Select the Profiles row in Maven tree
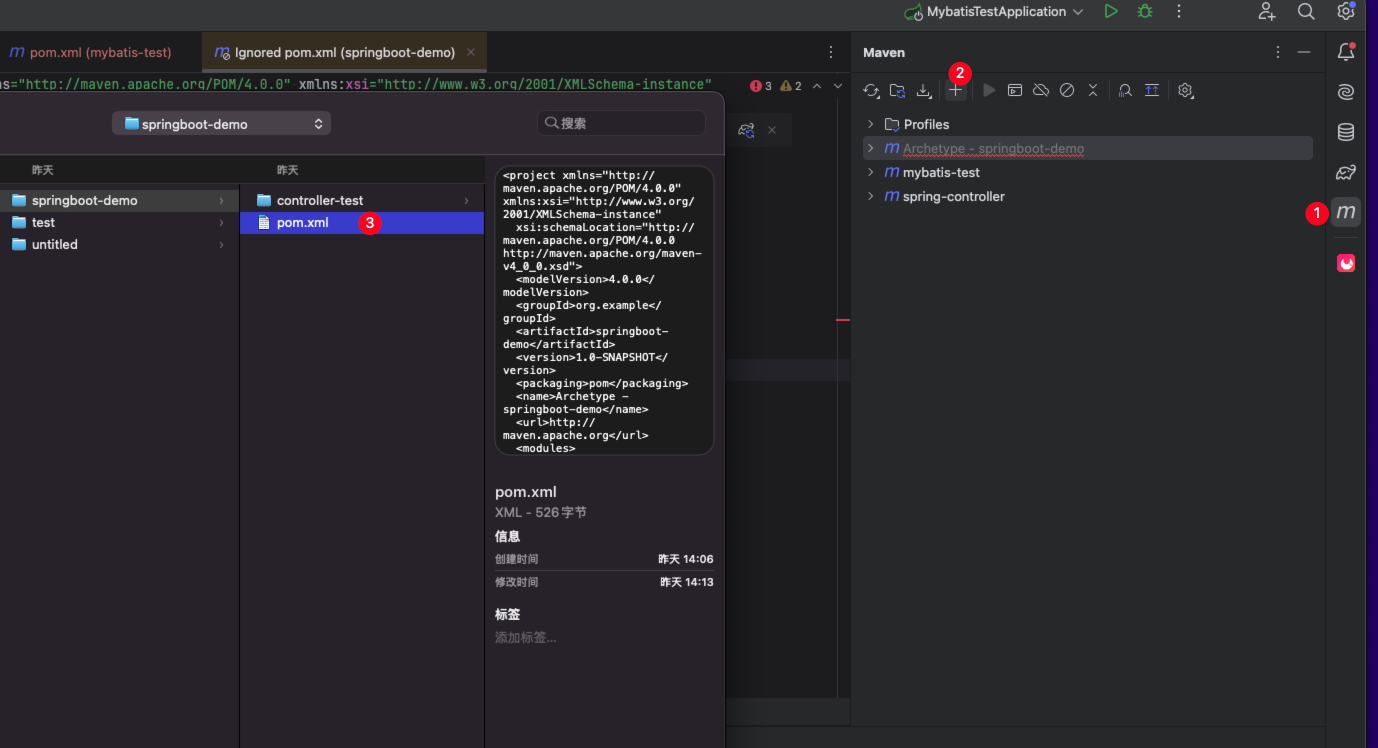This screenshot has height=748, width=1378. pos(1088,124)
